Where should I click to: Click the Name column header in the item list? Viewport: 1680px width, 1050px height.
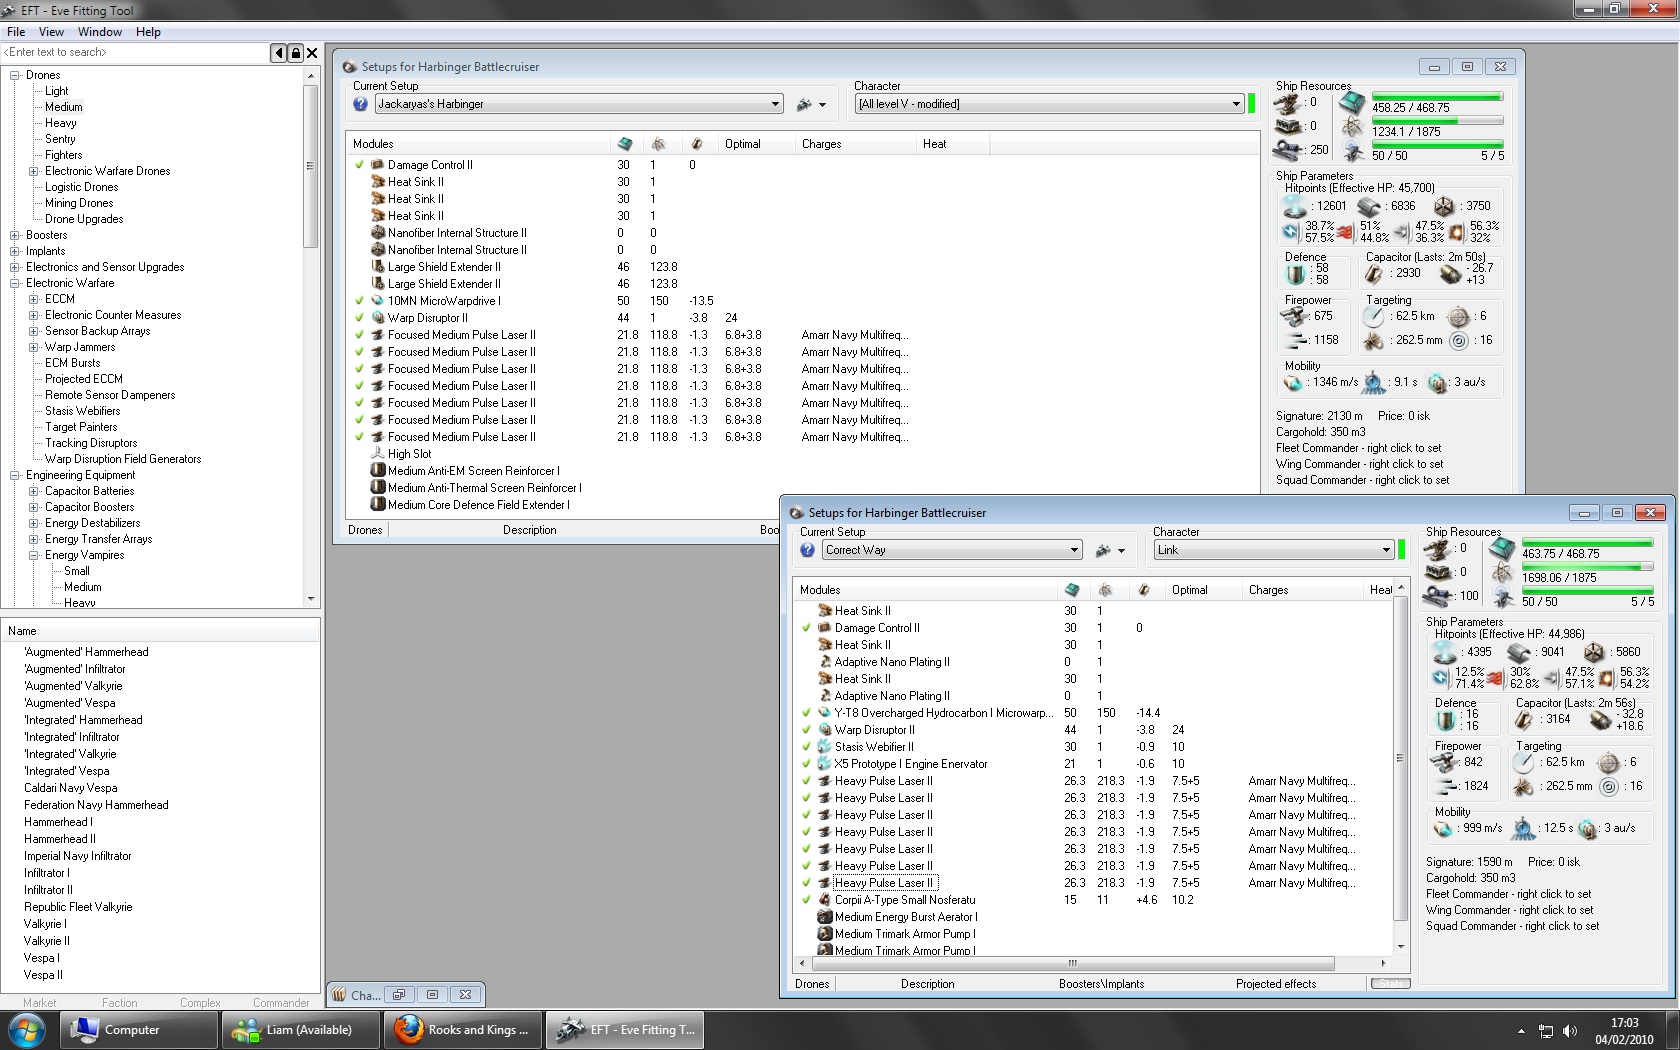(x=160, y=631)
